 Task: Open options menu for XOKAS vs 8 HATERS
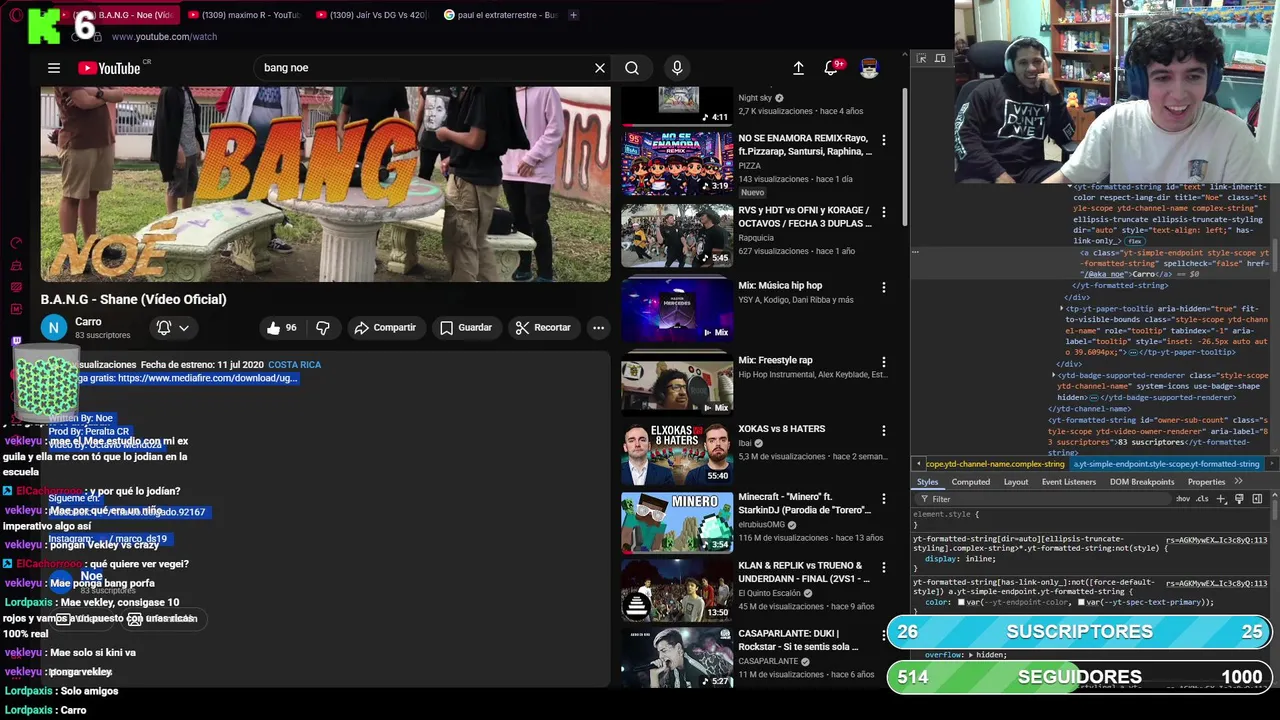883,430
